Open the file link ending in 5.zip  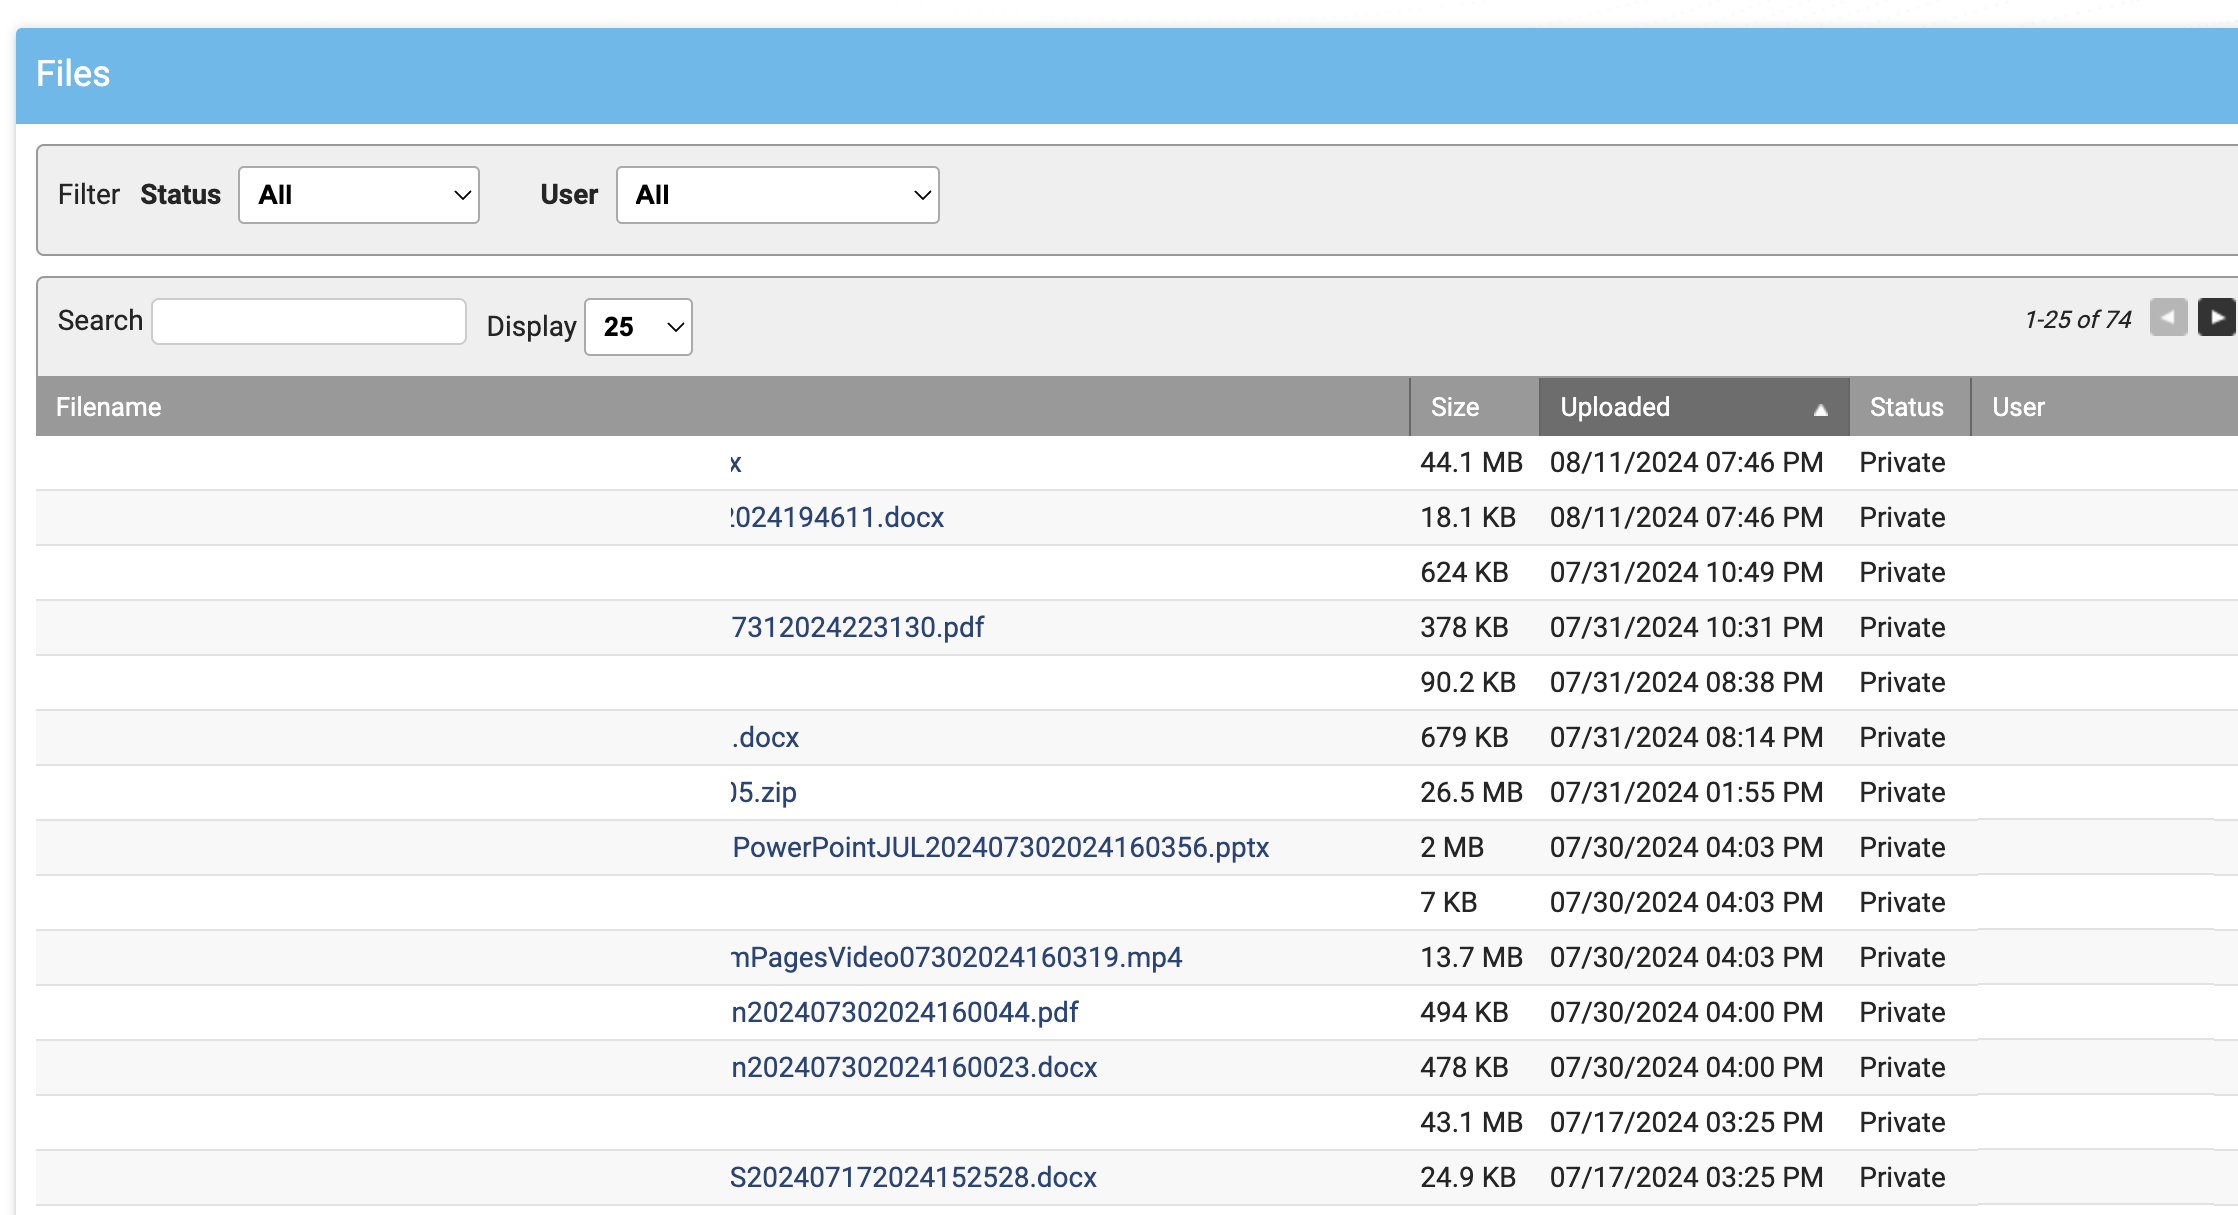[x=763, y=792]
